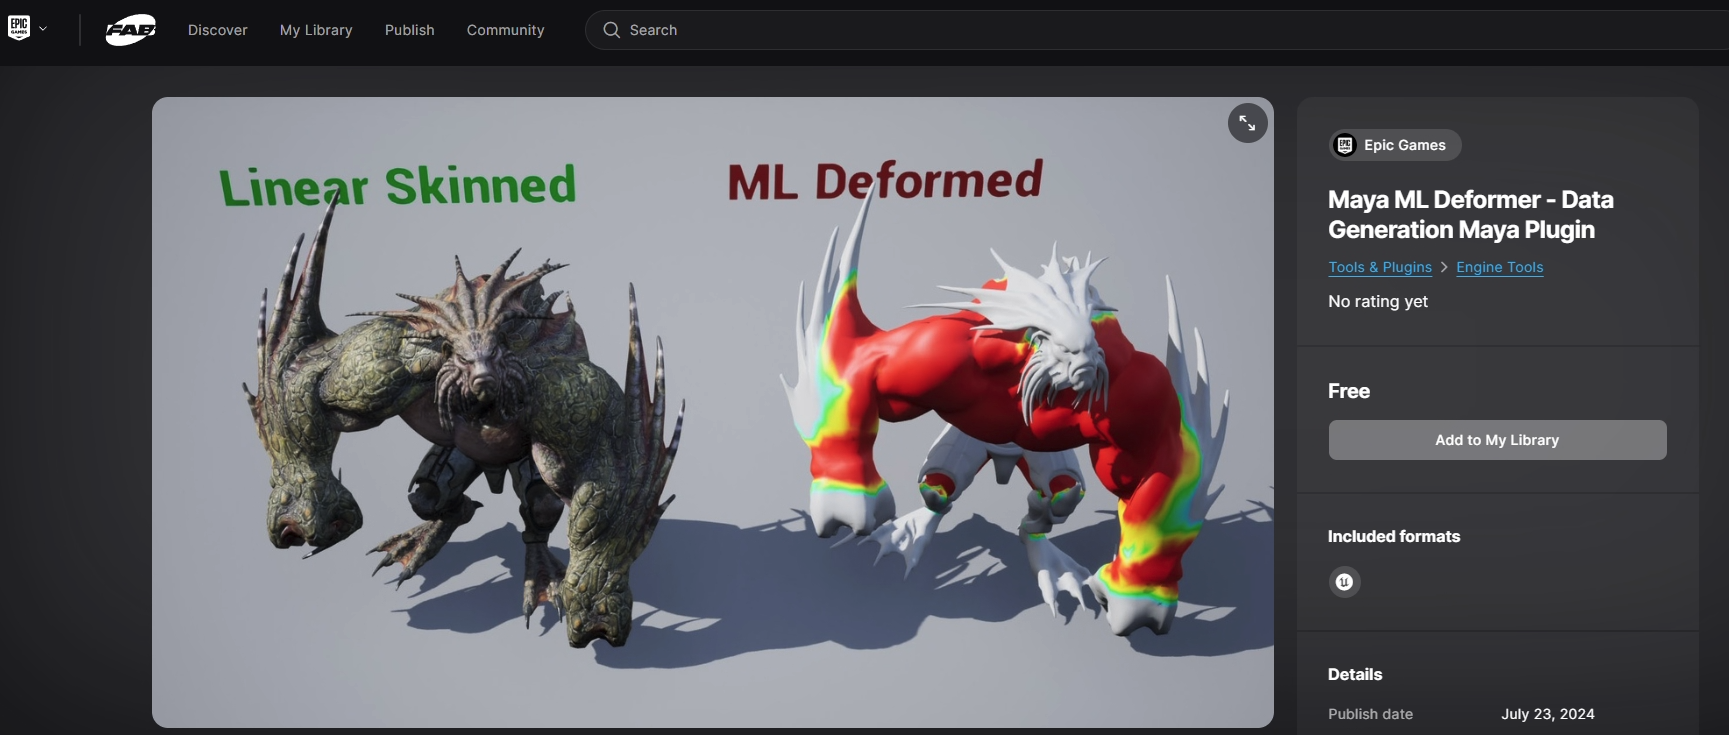Click Add to My Library button

pos(1497,440)
